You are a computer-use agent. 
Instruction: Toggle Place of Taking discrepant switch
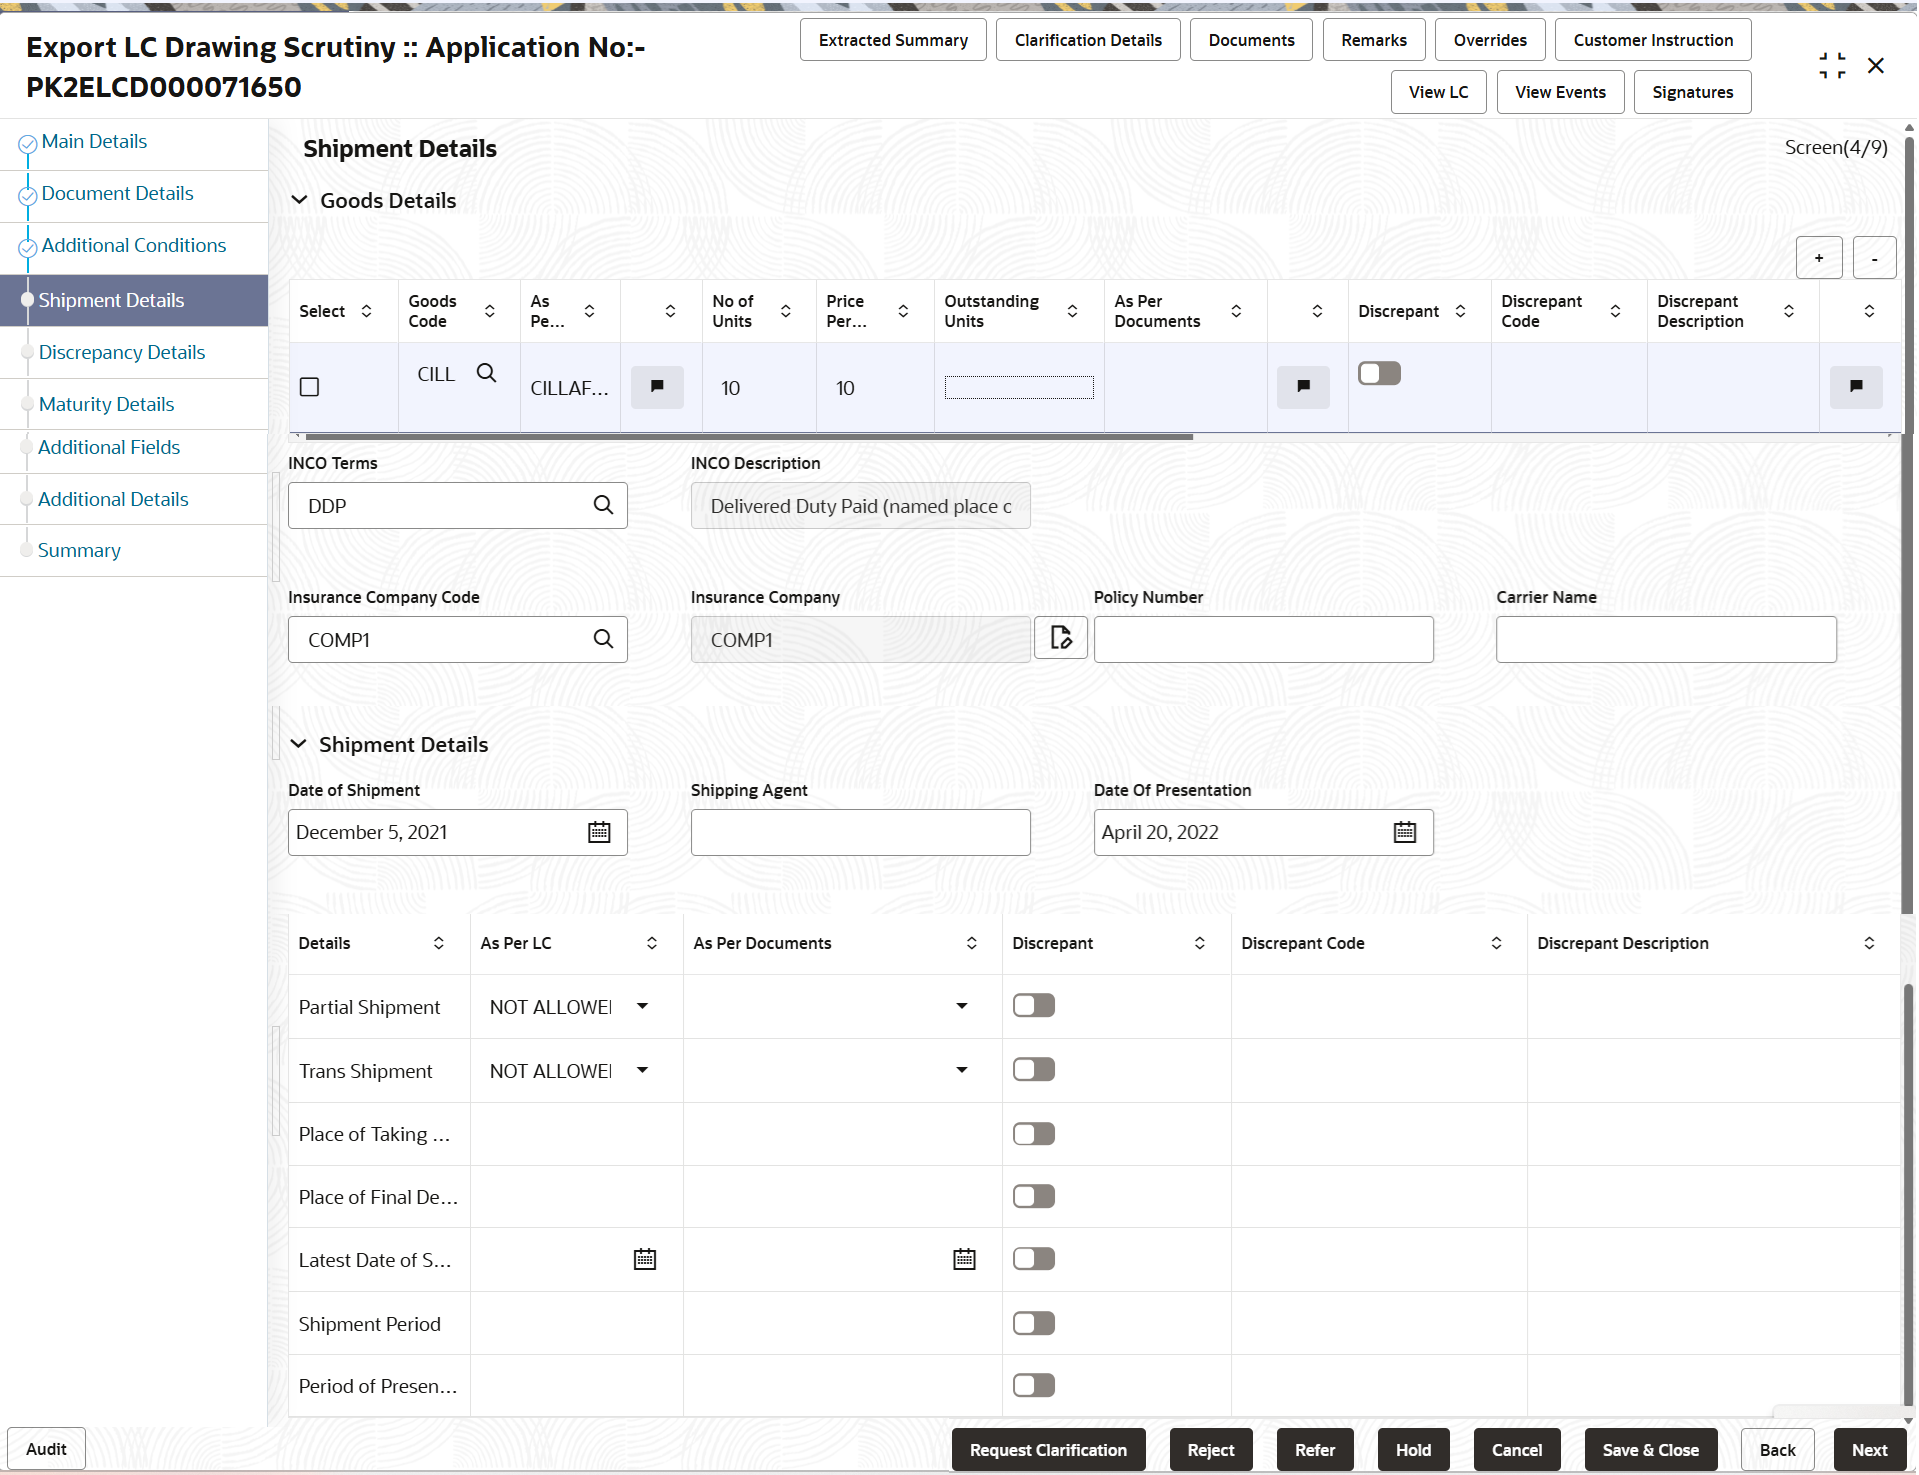point(1034,1133)
